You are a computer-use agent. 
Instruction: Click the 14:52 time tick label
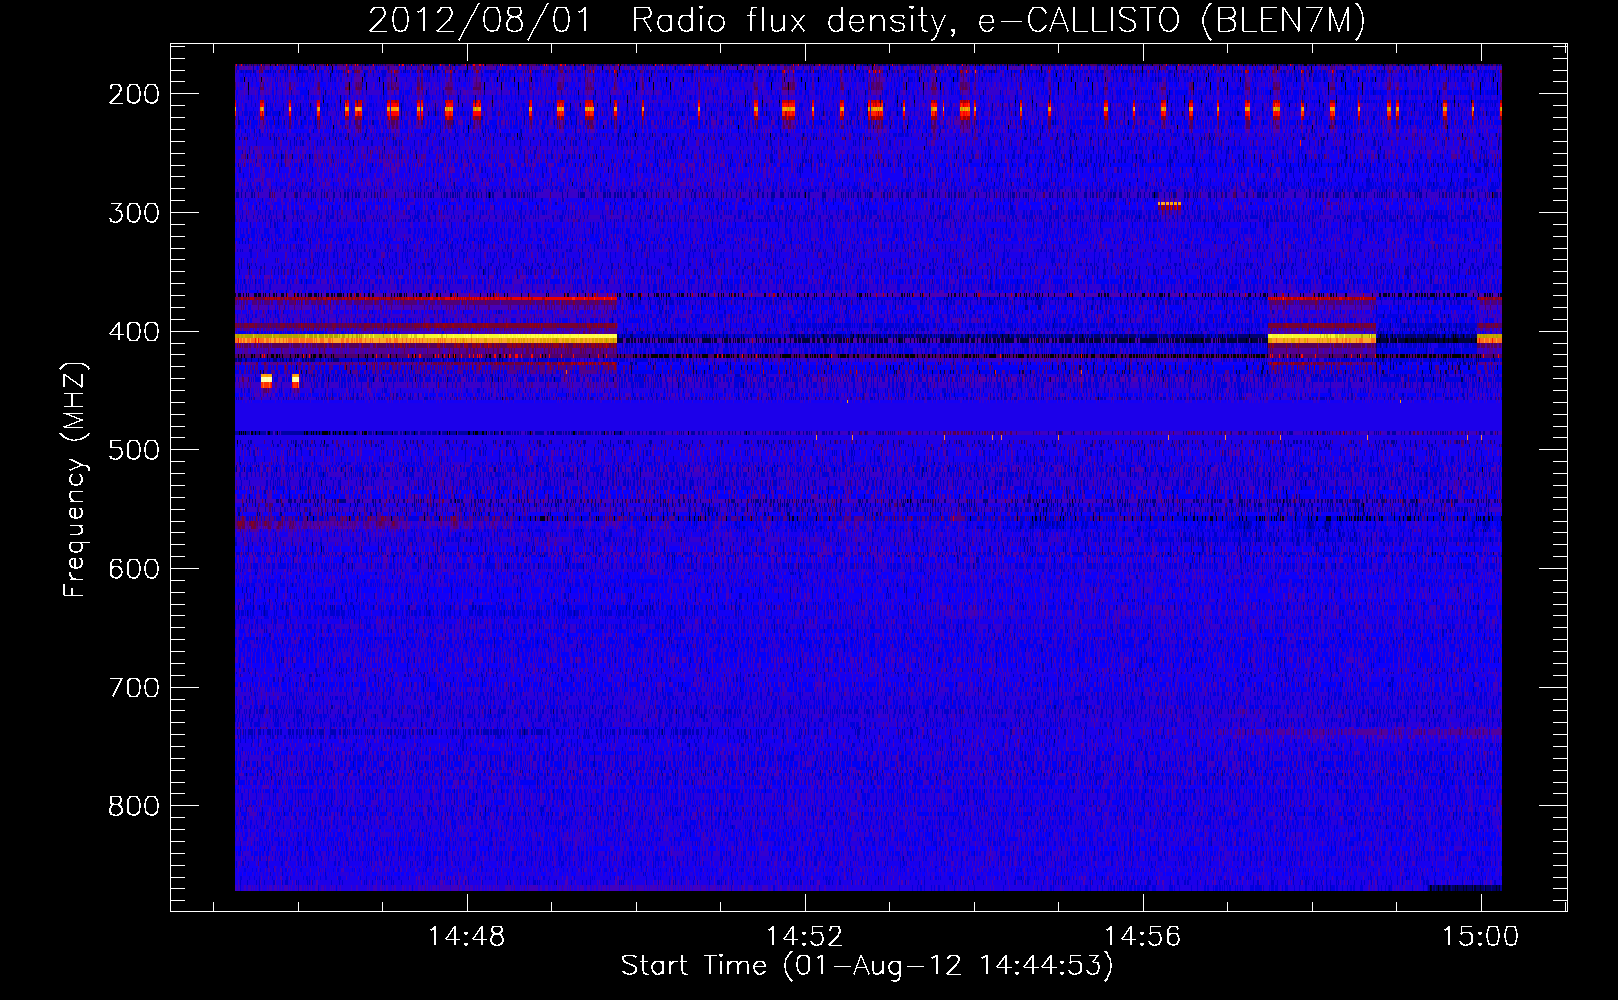(x=805, y=937)
